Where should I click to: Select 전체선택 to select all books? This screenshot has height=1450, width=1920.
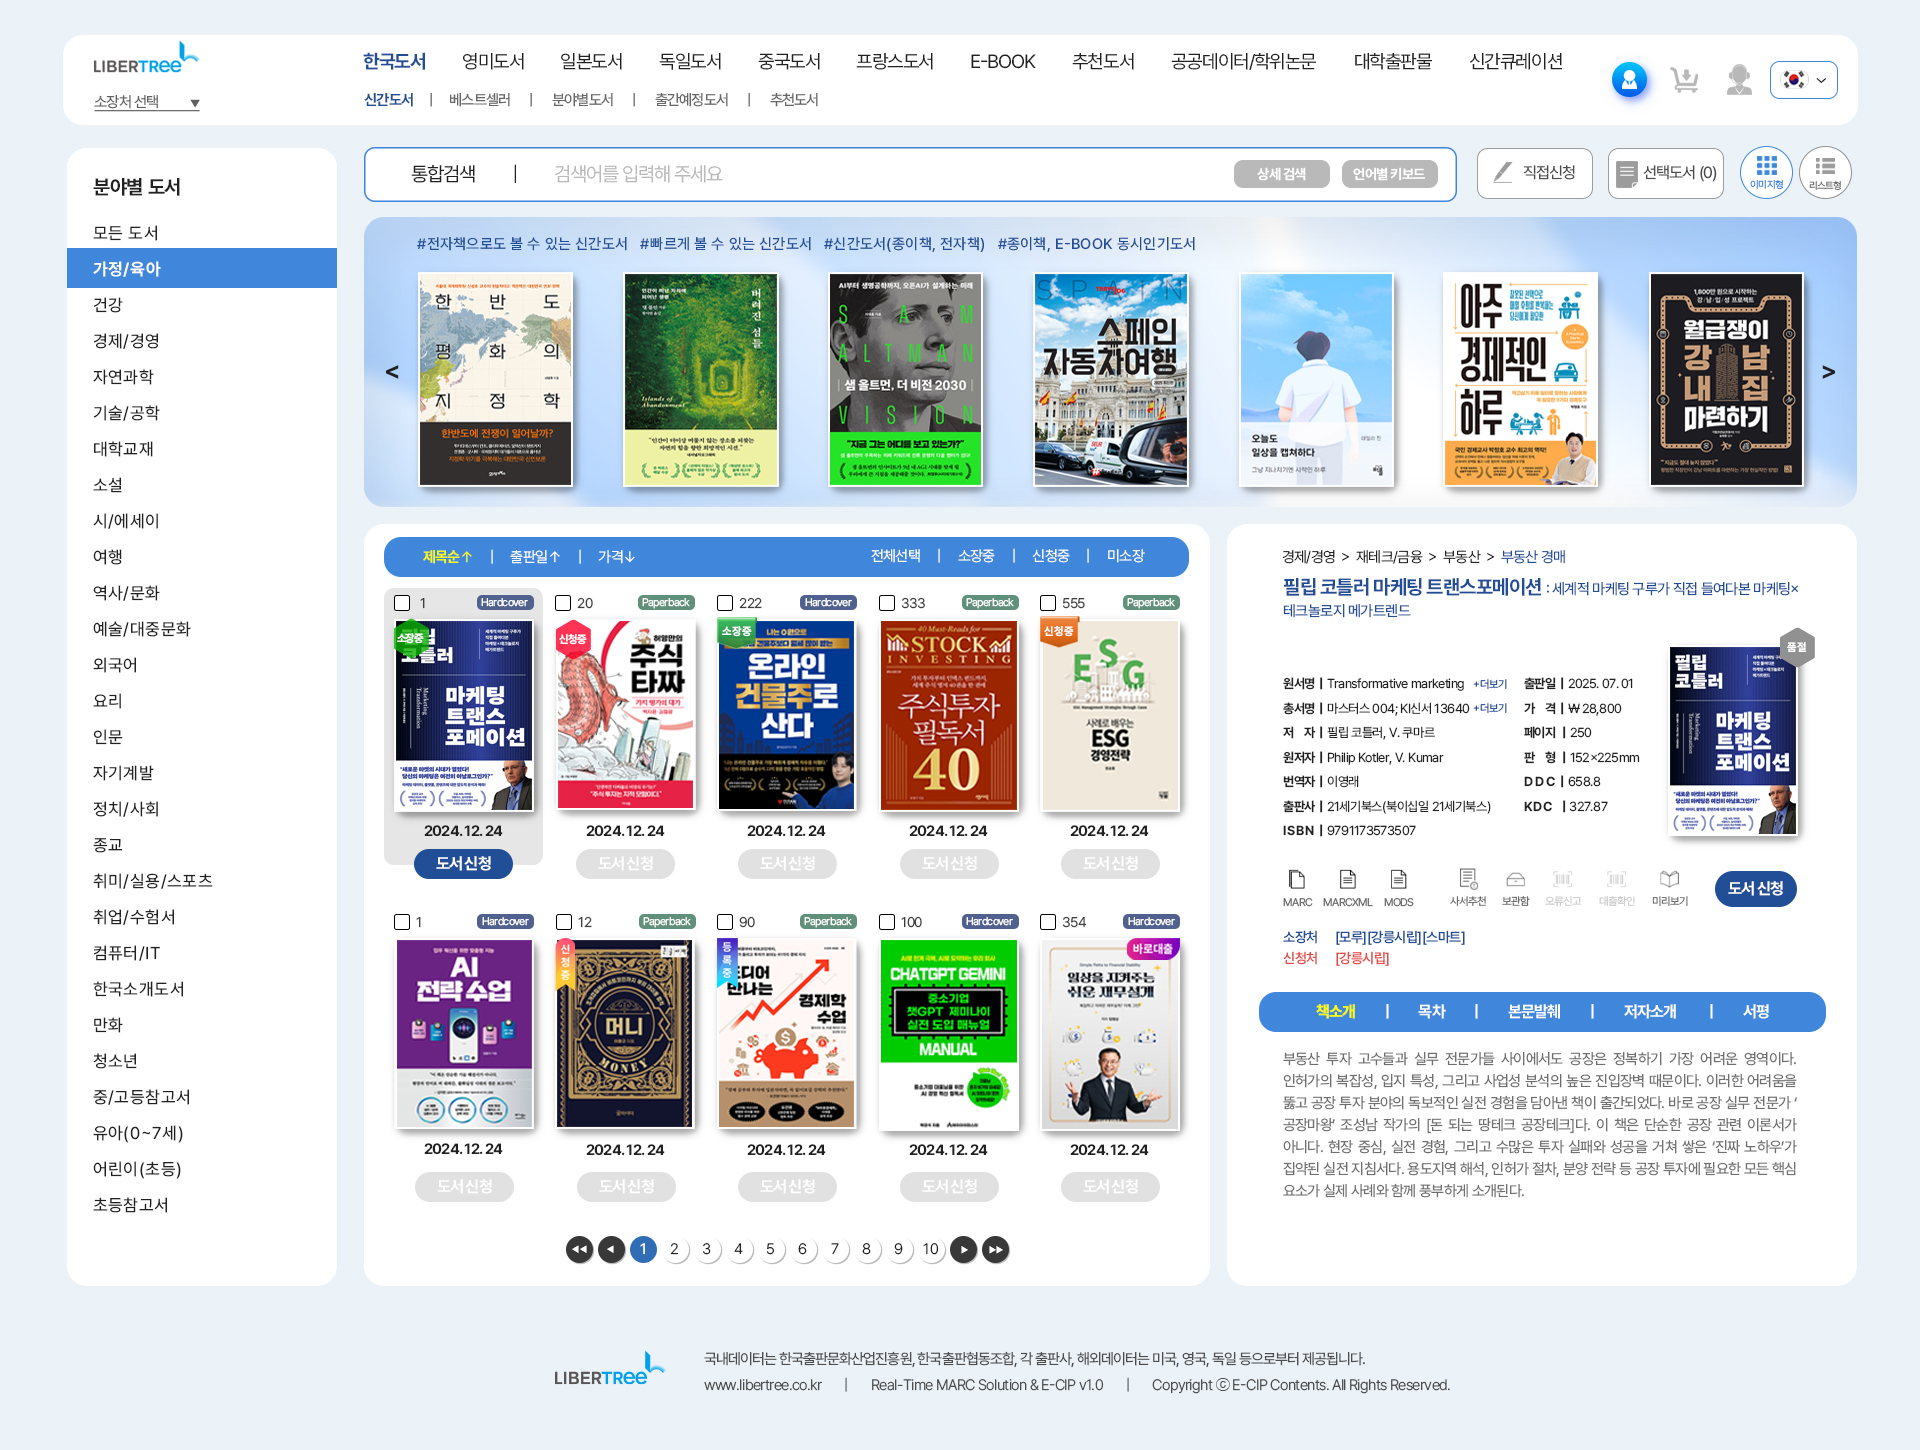pos(896,556)
